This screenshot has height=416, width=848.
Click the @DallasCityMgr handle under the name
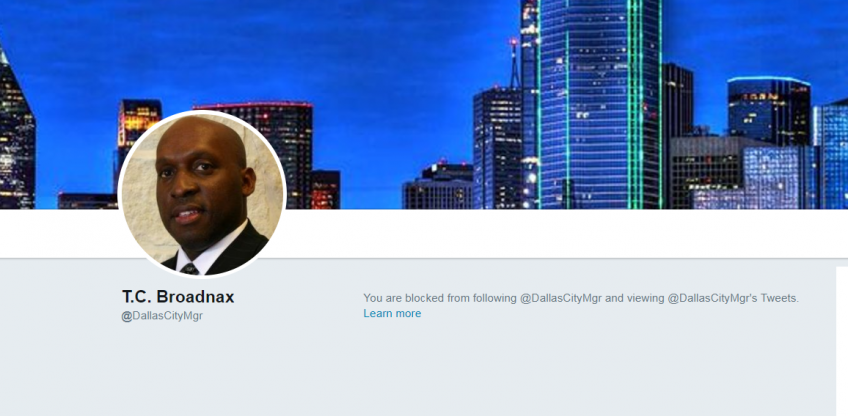coord(162,316)
